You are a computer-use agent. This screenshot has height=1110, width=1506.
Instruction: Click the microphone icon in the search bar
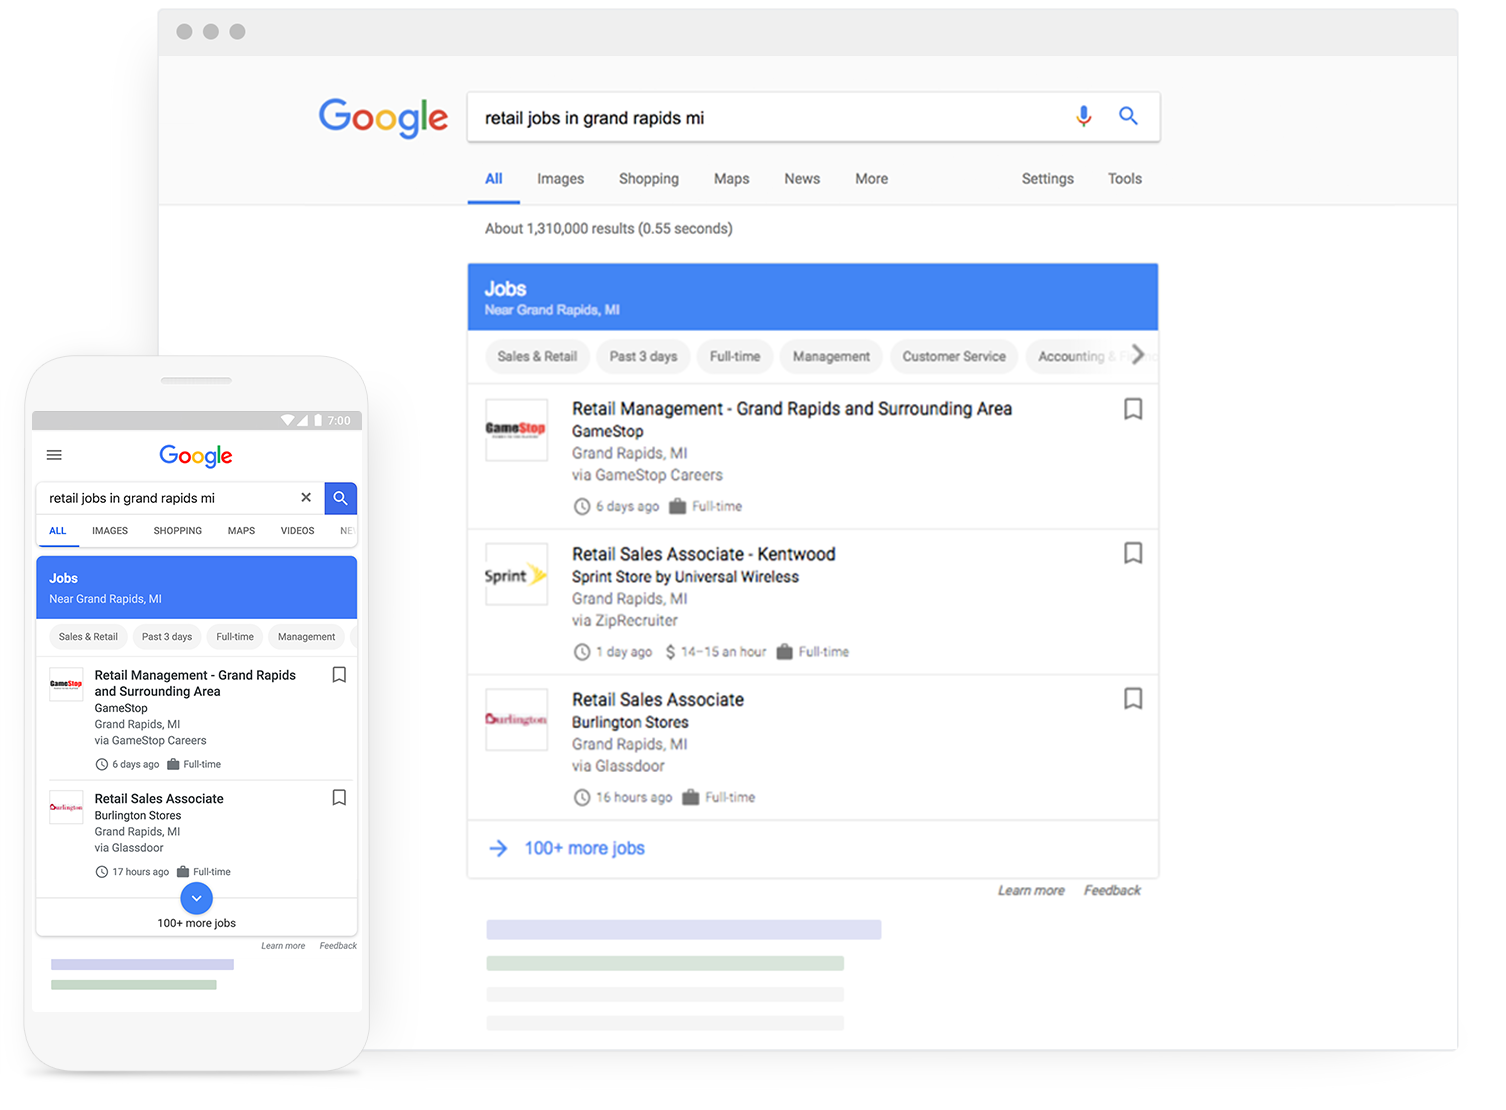click(1084, 116)
